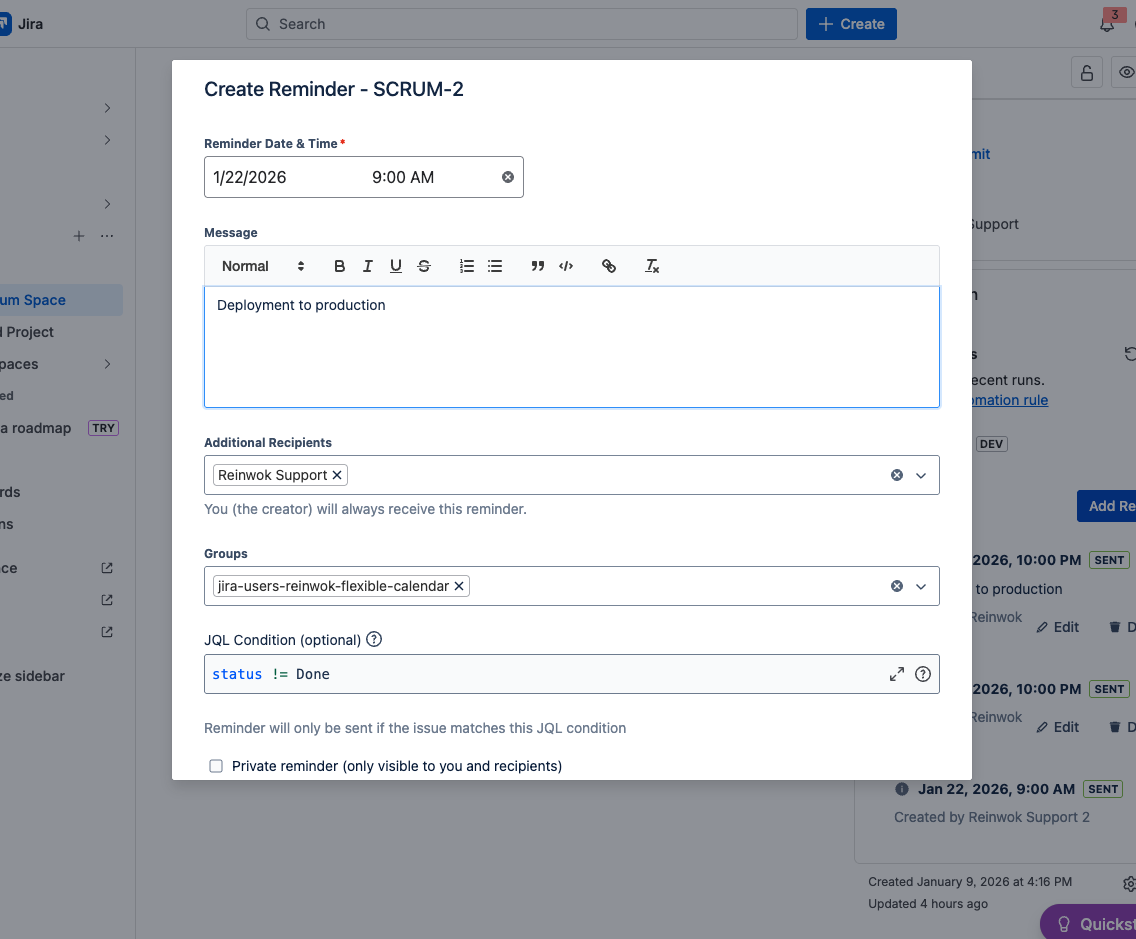Clear the Reminder Date & Time value

point(508,177)
